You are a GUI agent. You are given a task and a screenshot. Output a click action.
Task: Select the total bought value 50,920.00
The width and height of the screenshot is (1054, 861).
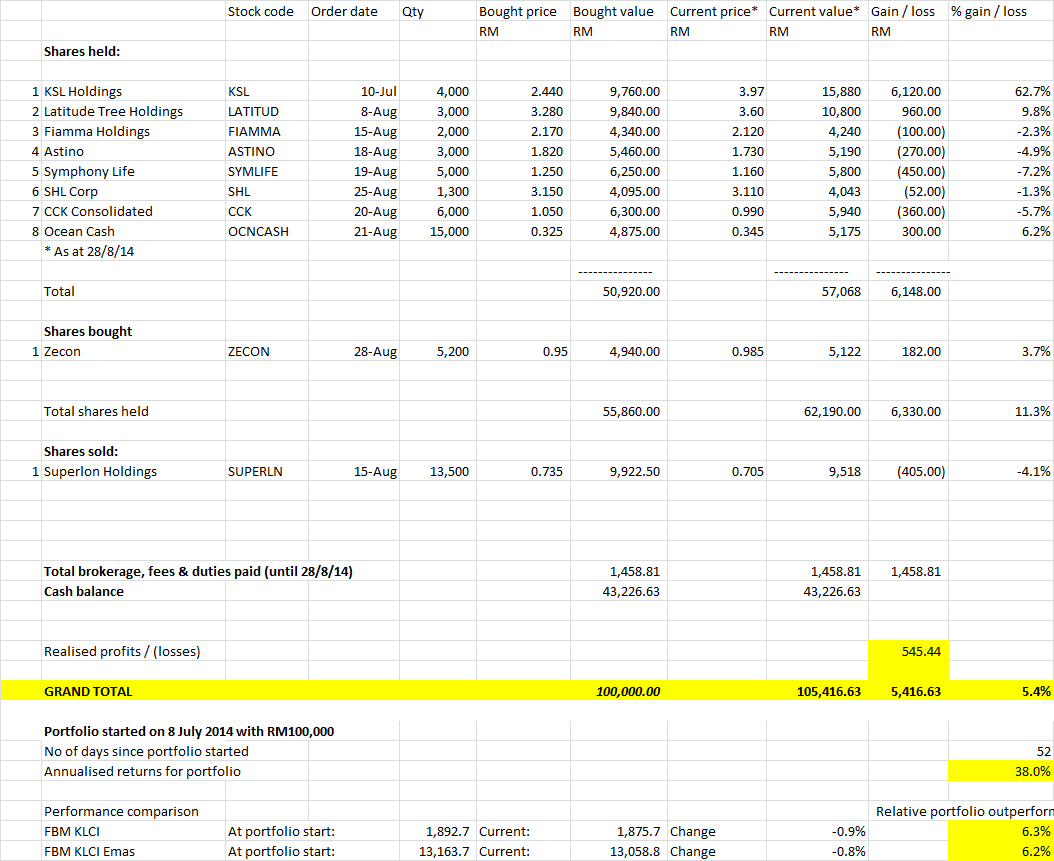coord(618,292)
